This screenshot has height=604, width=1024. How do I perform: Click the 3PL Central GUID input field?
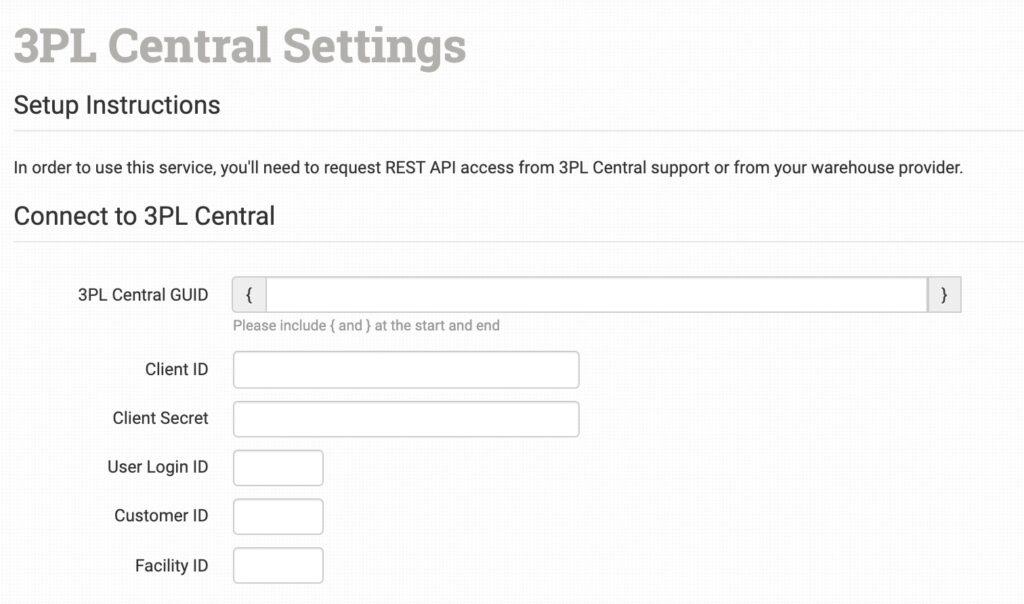click(596, 295)
